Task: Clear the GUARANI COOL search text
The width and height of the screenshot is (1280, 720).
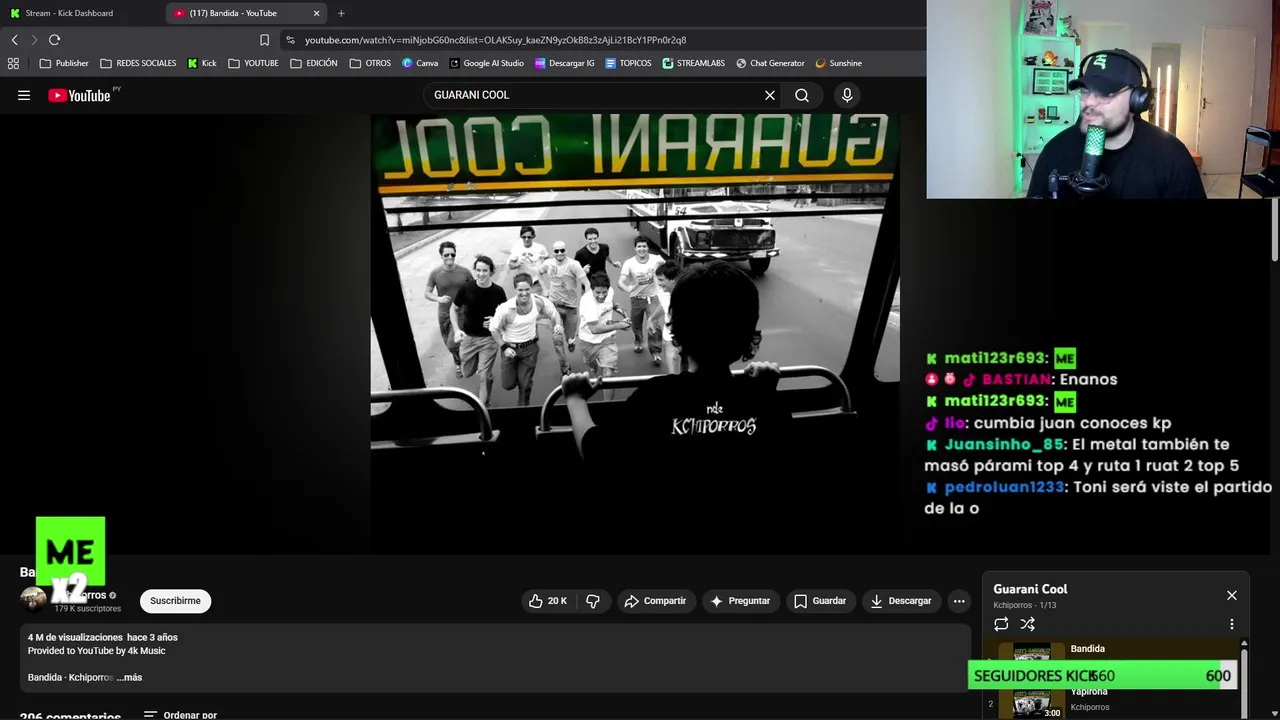Action: click(x=770, y=95)
